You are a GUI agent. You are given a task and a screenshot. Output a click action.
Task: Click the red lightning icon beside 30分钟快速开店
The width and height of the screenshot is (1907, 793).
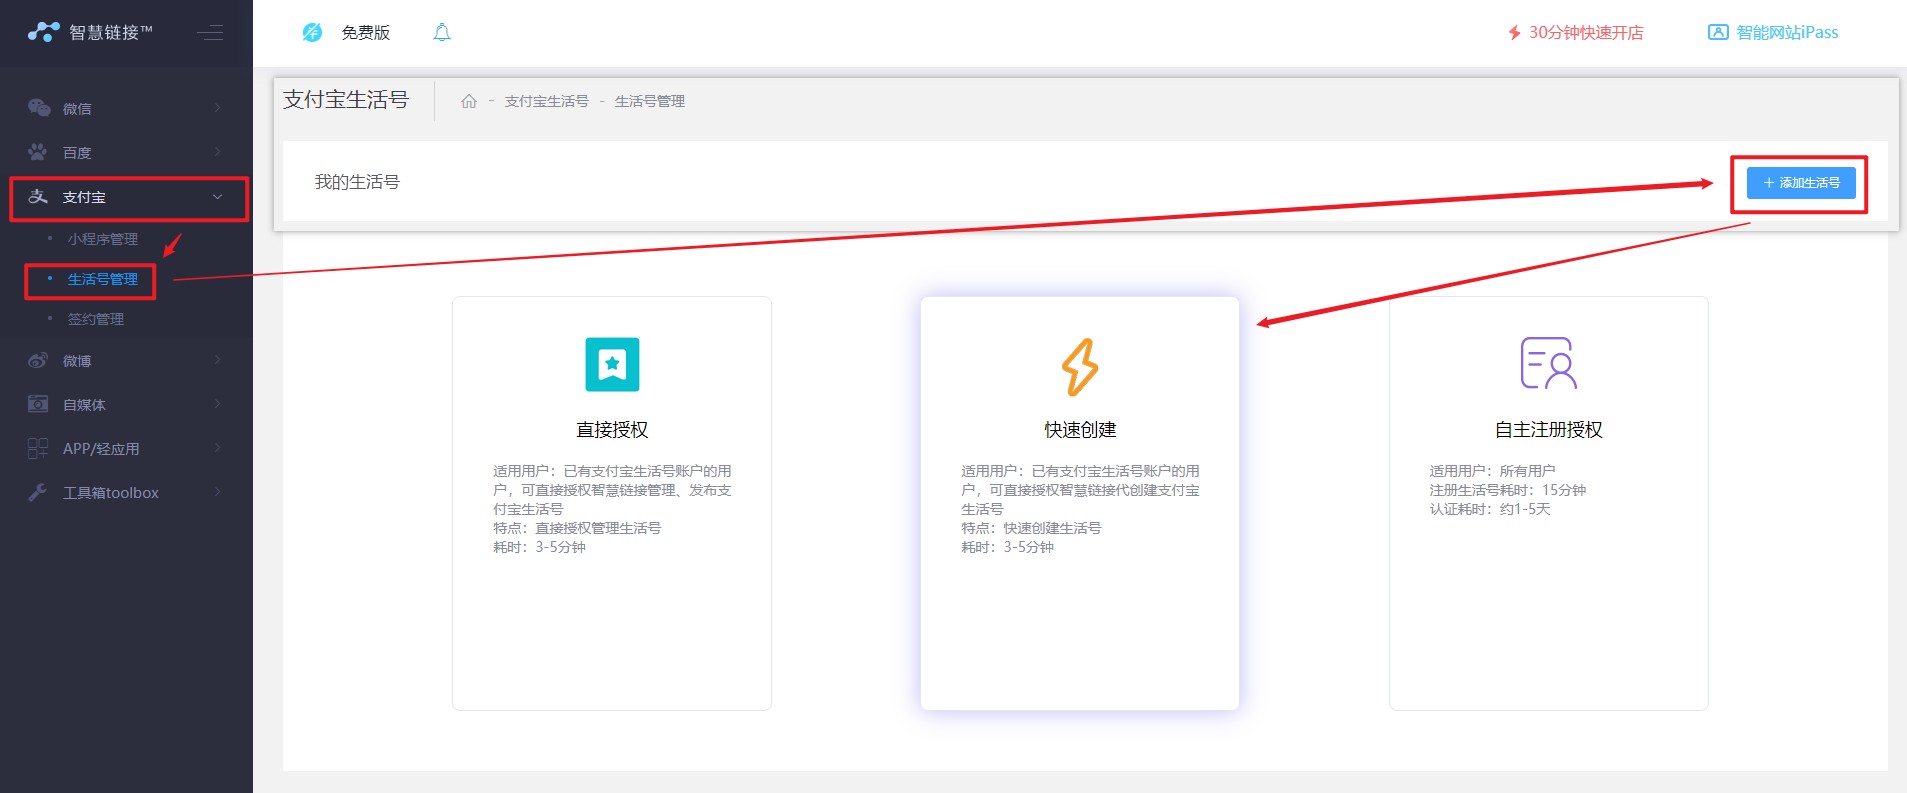[1514, 33]
